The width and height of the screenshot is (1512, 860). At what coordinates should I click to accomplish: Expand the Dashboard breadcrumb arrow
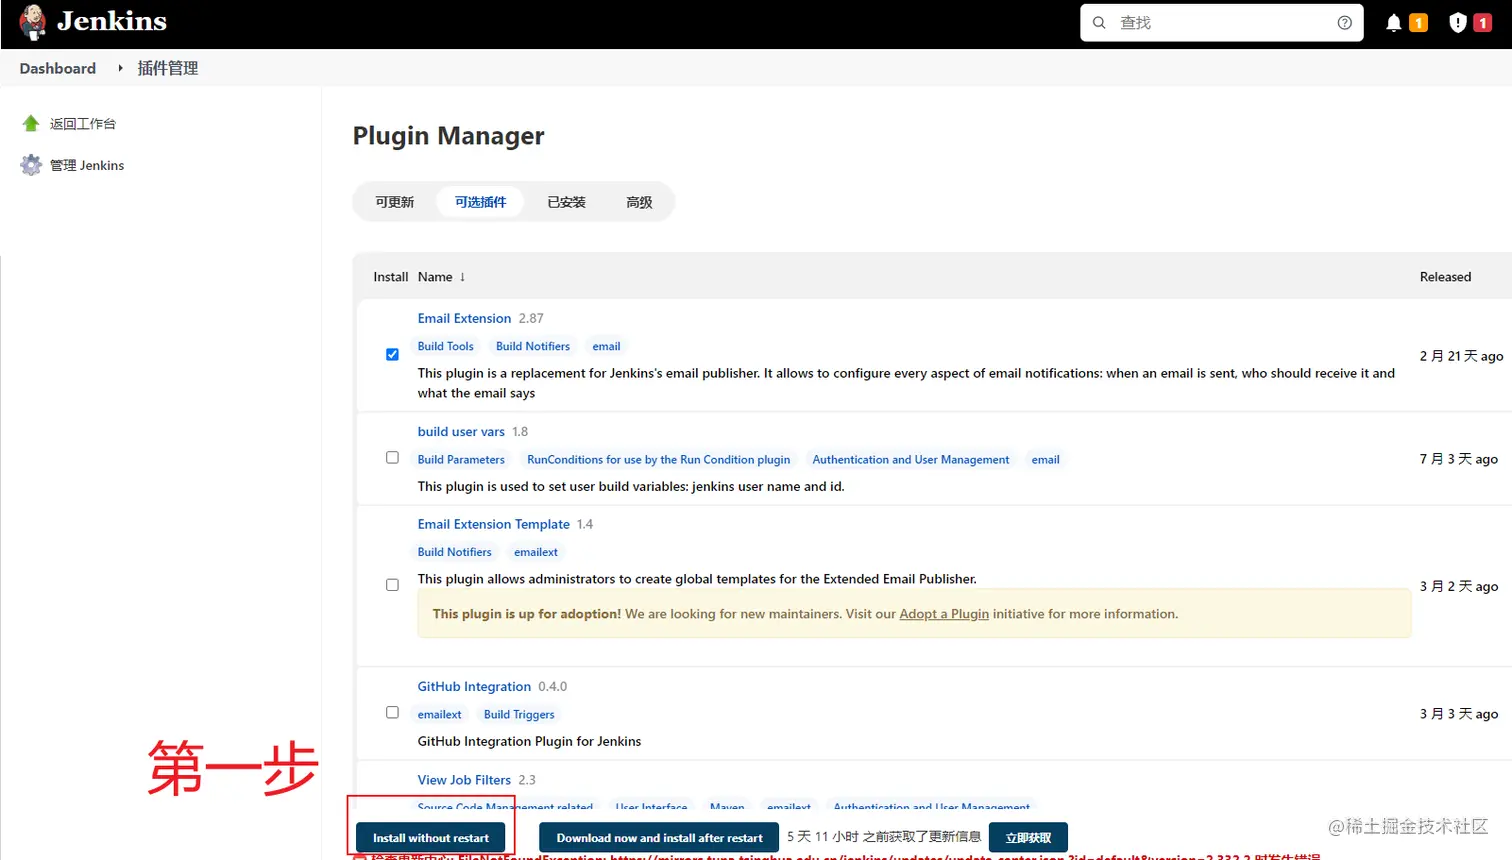[120, 68]
